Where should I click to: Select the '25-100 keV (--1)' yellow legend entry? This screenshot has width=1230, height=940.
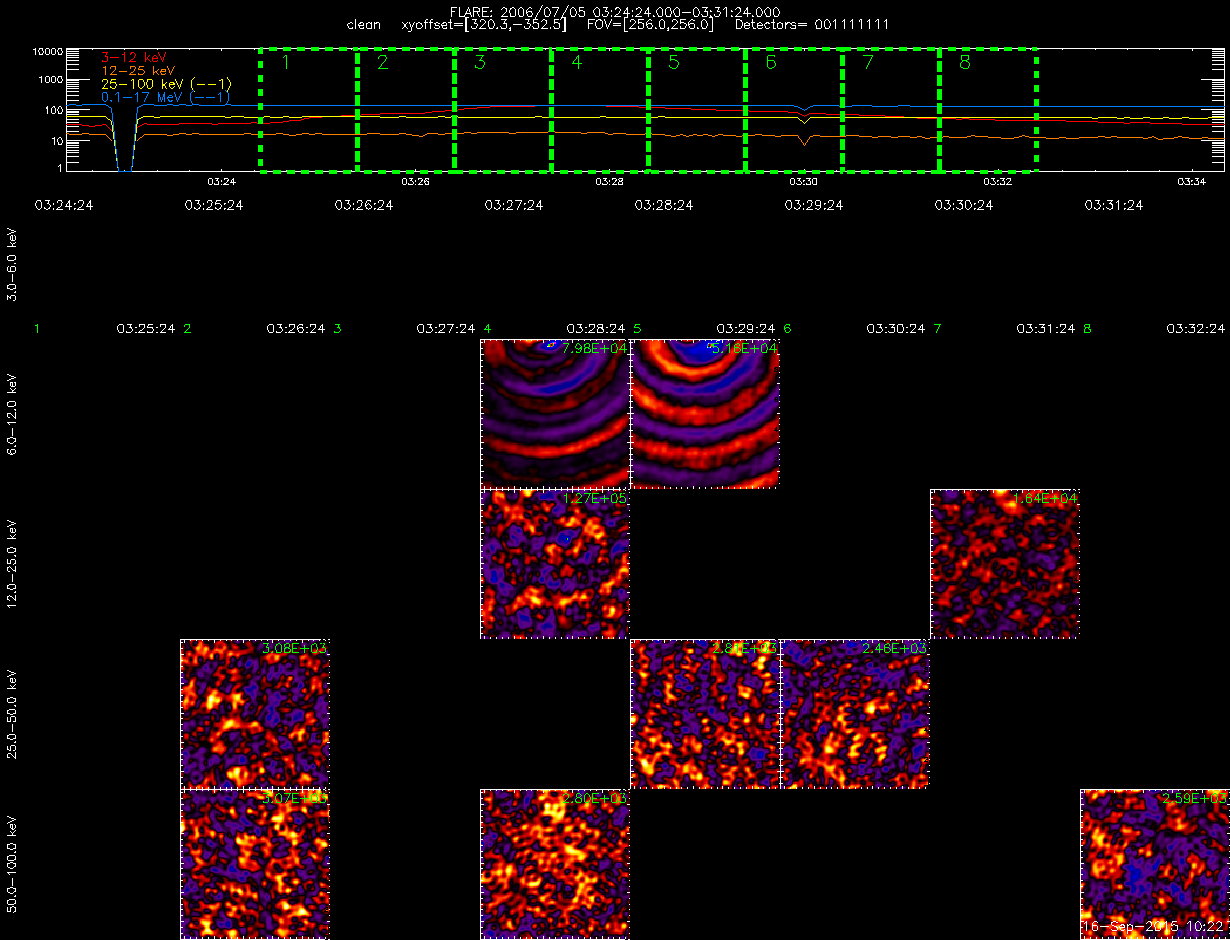(x=166, y=83)
